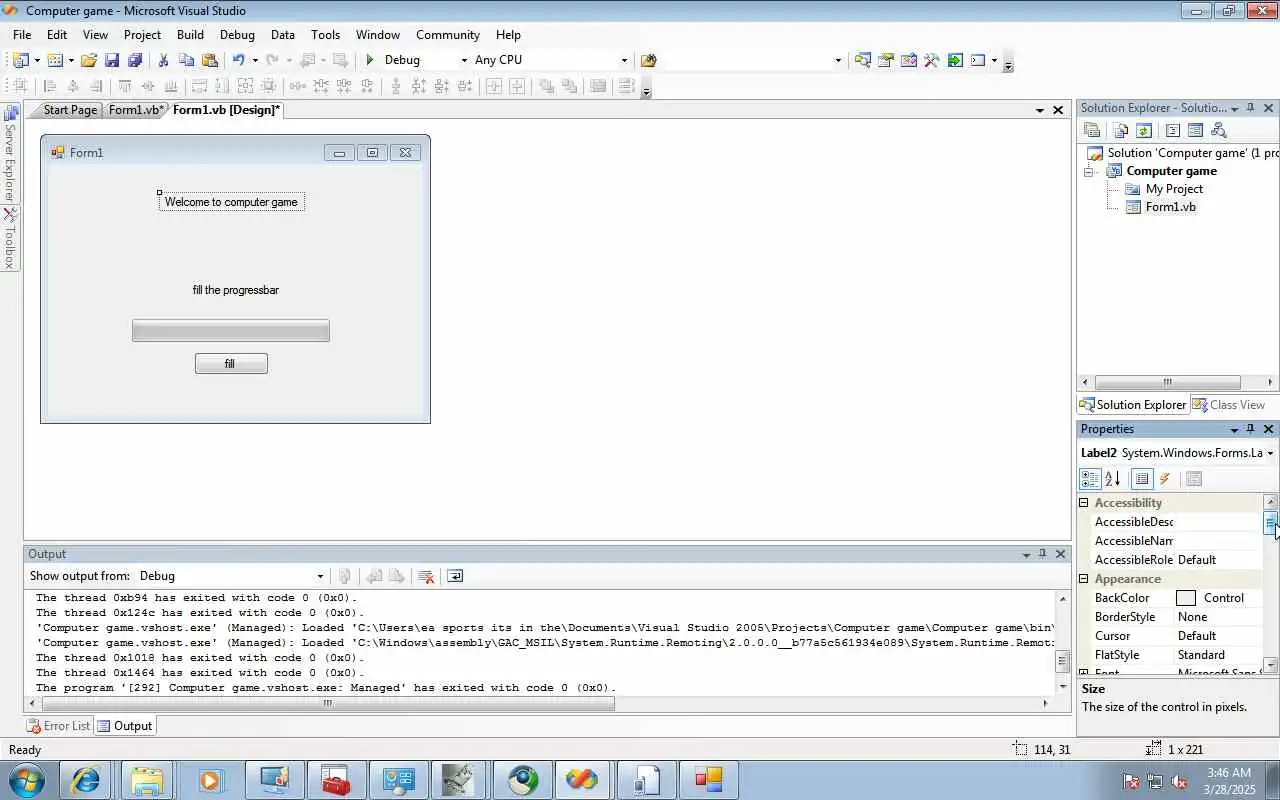The width and height of the screenshot is (1280, 800).
Task: Select the Solution 'Computer game' node
Action: click(x=1185, y=153)
